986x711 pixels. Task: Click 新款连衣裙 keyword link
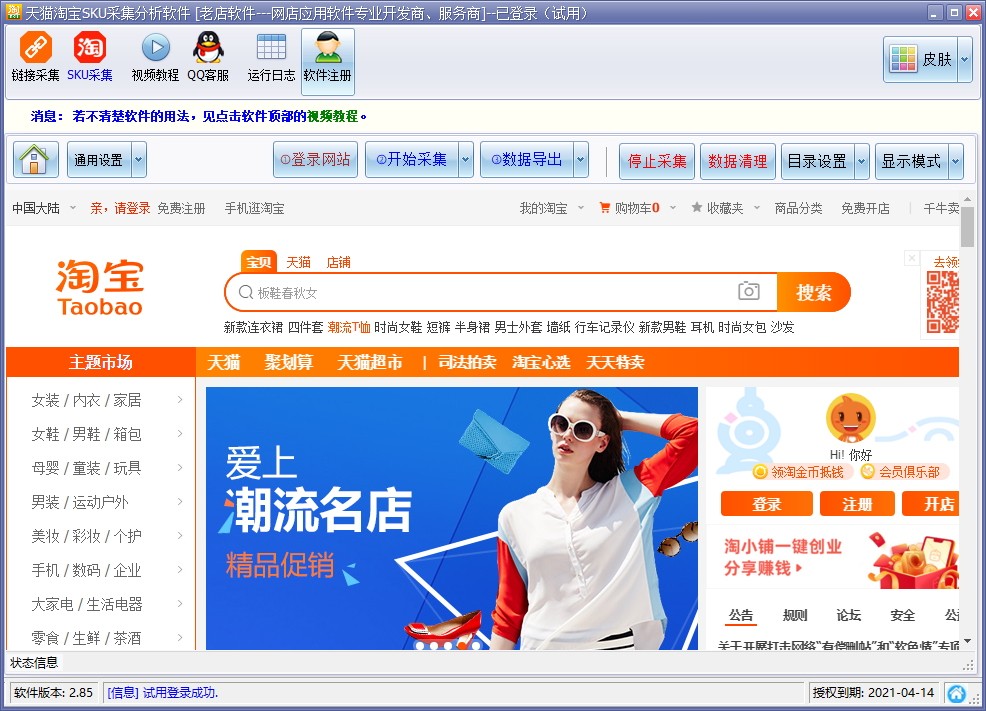pos(253,327)
